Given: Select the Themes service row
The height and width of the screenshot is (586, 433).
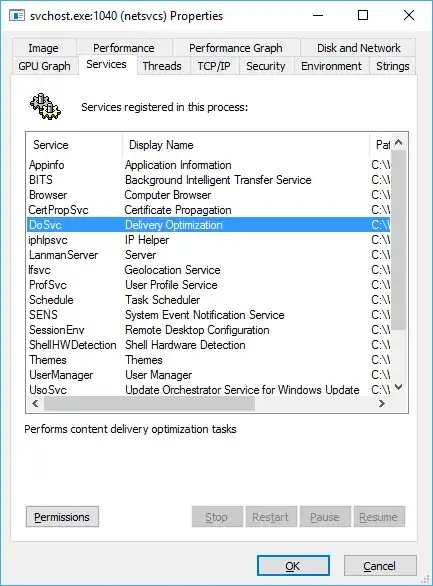Looking at the screenshot, I should click(208, 360).
